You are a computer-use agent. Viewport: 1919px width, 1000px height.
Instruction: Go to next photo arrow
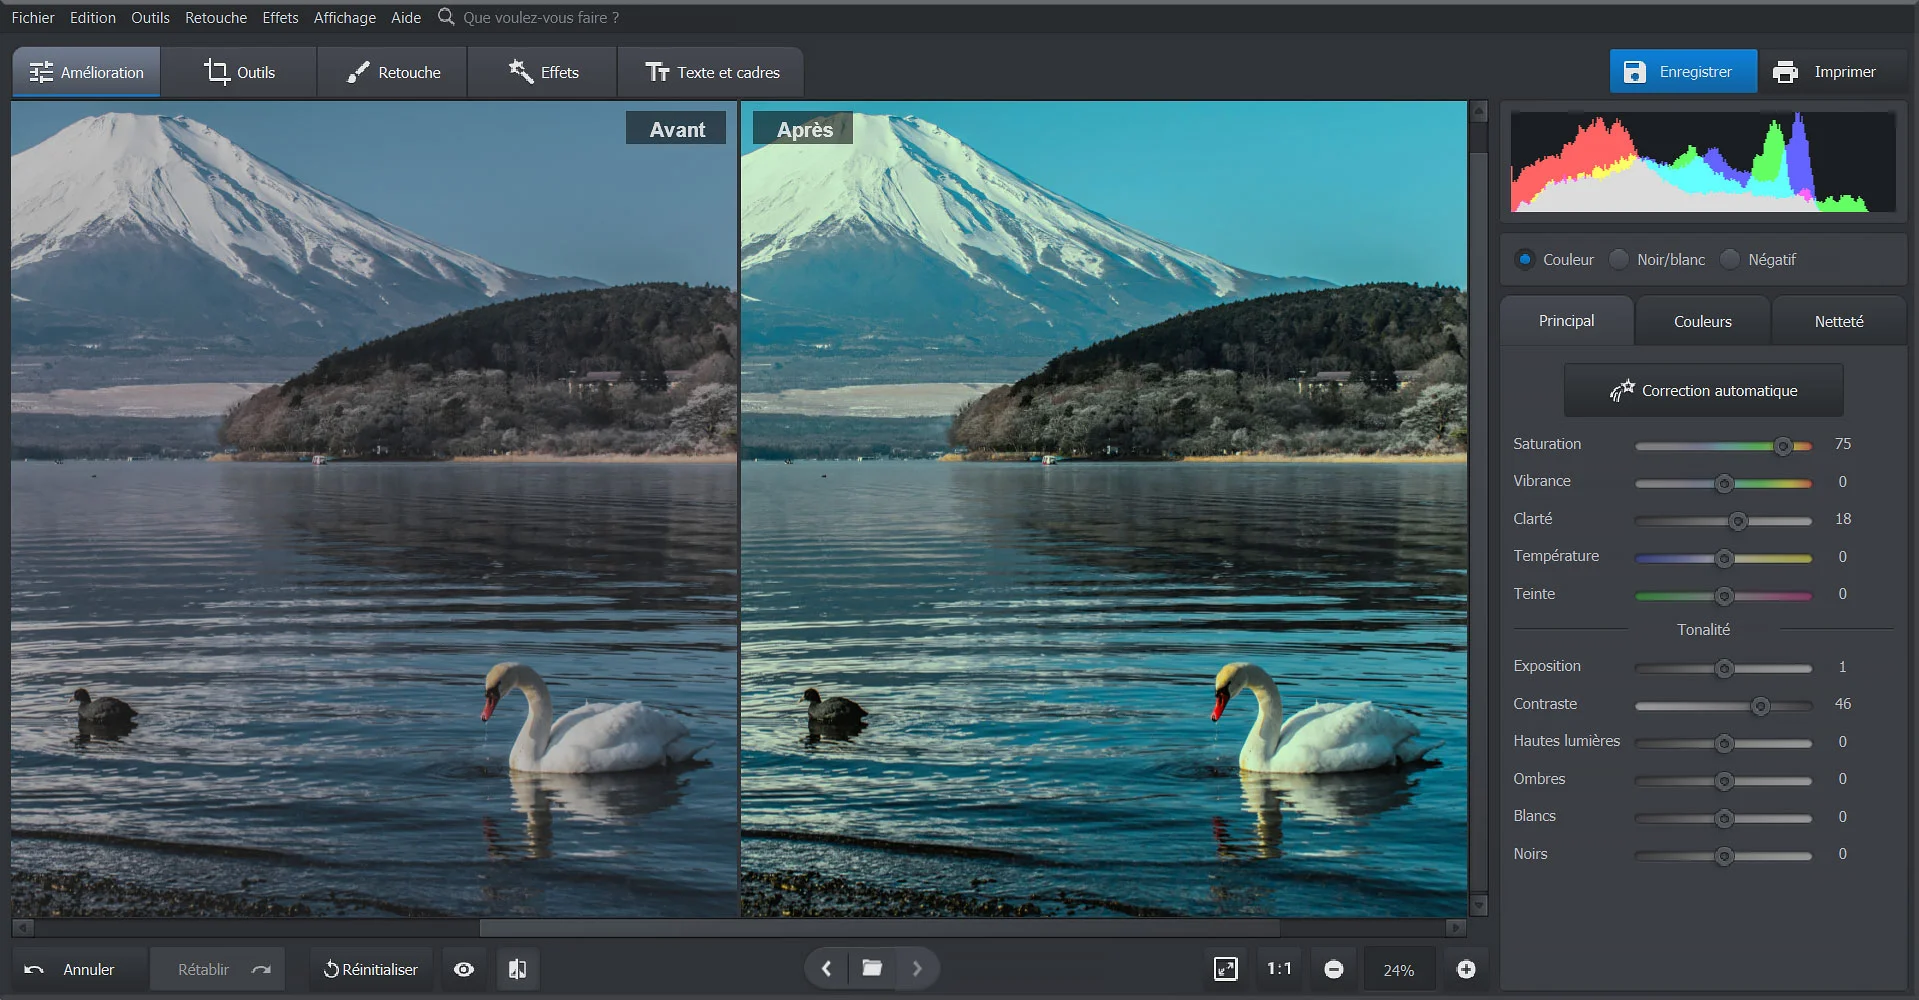917,968
